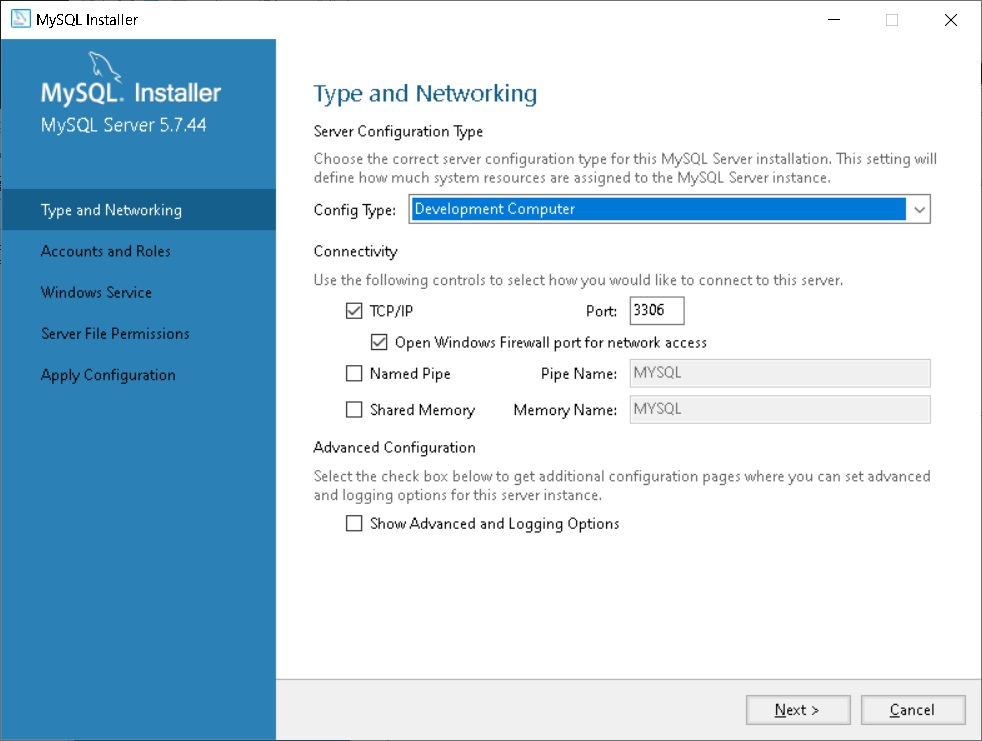Screen dimensions: 982x741
Task: Click the Port field showing 3306
Action: [x=657, y=311]
